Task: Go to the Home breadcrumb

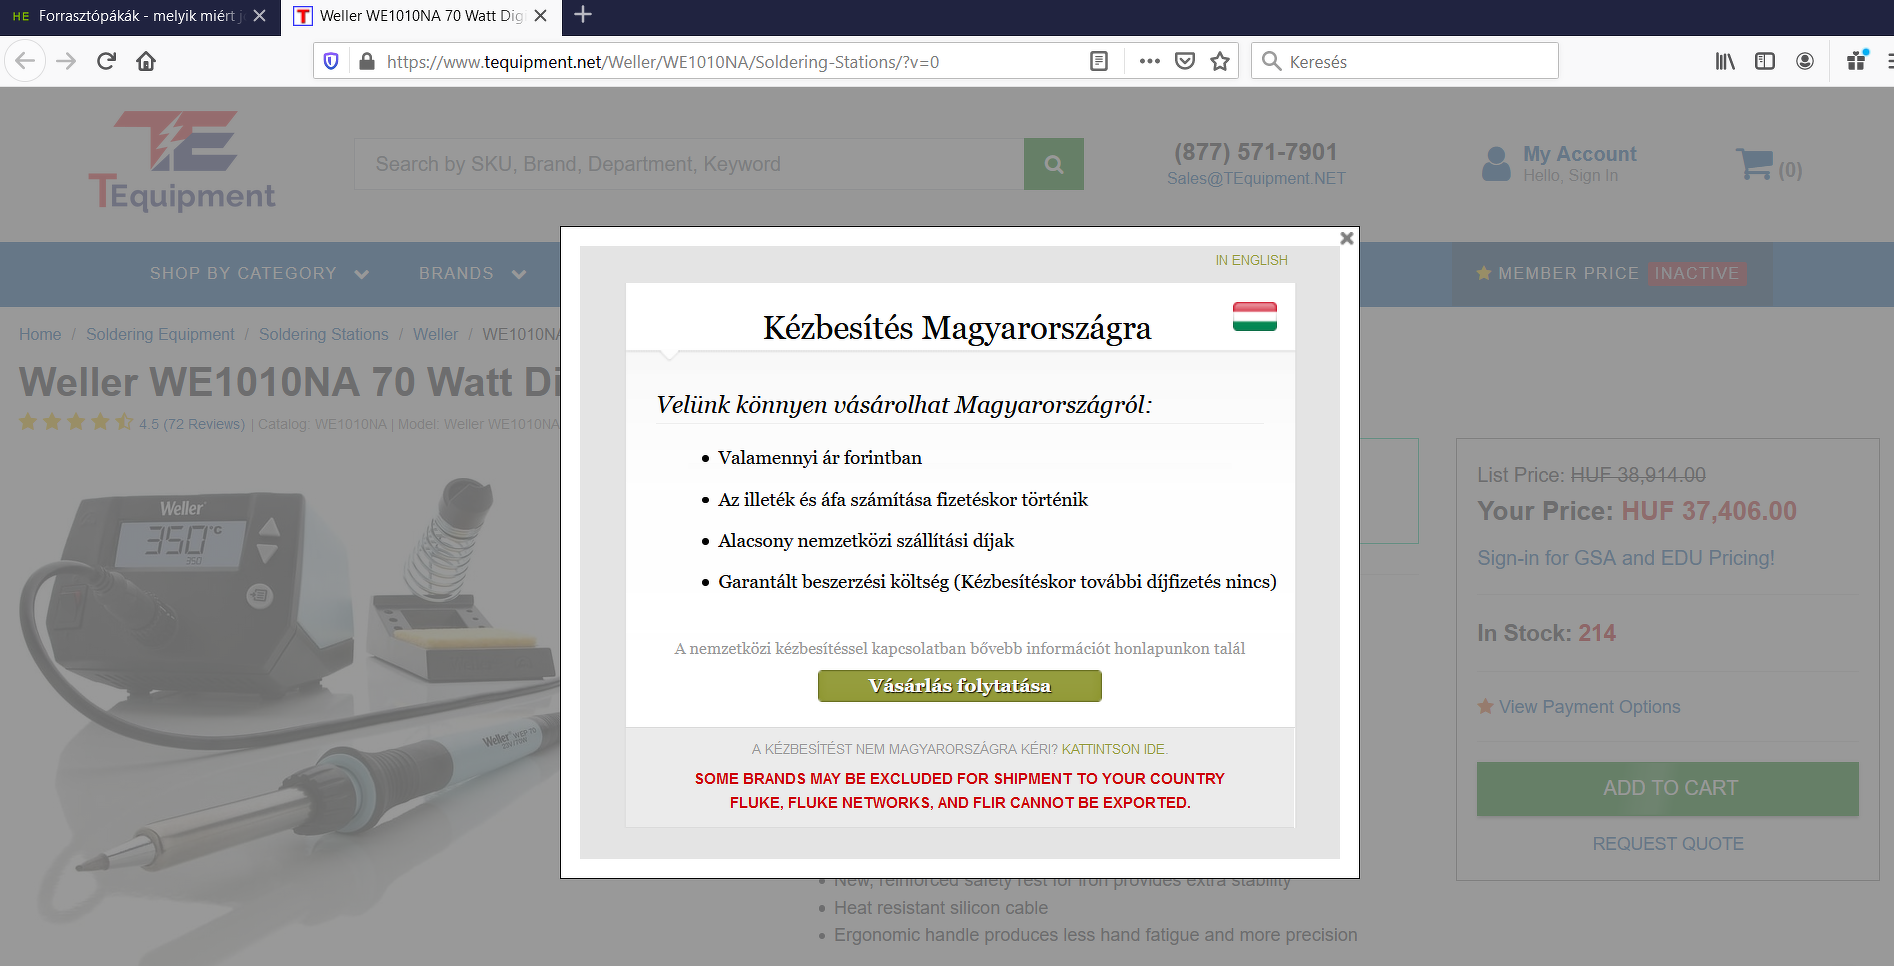Action: click(x=40, y=334)
